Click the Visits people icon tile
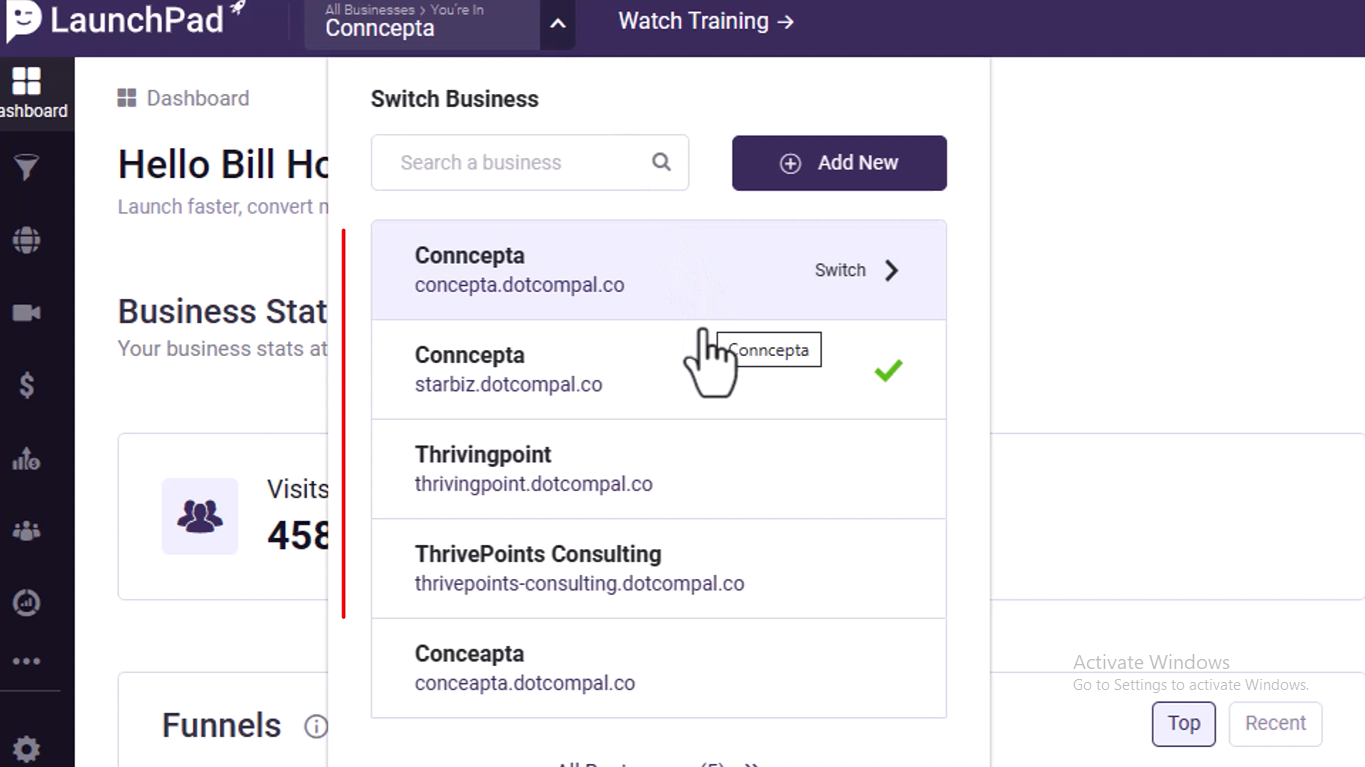The image size is (1365, 767). [x=200, y=516]
